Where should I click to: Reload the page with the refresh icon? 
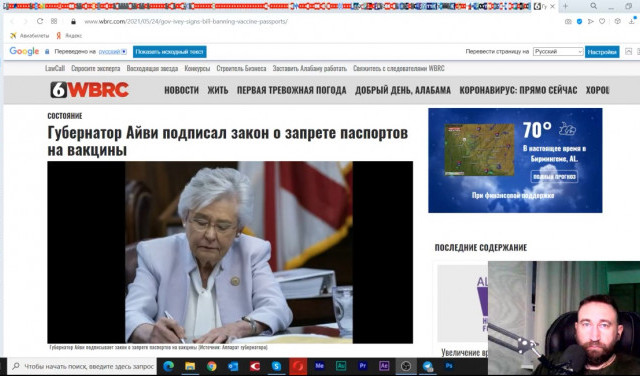pos(40,21)
